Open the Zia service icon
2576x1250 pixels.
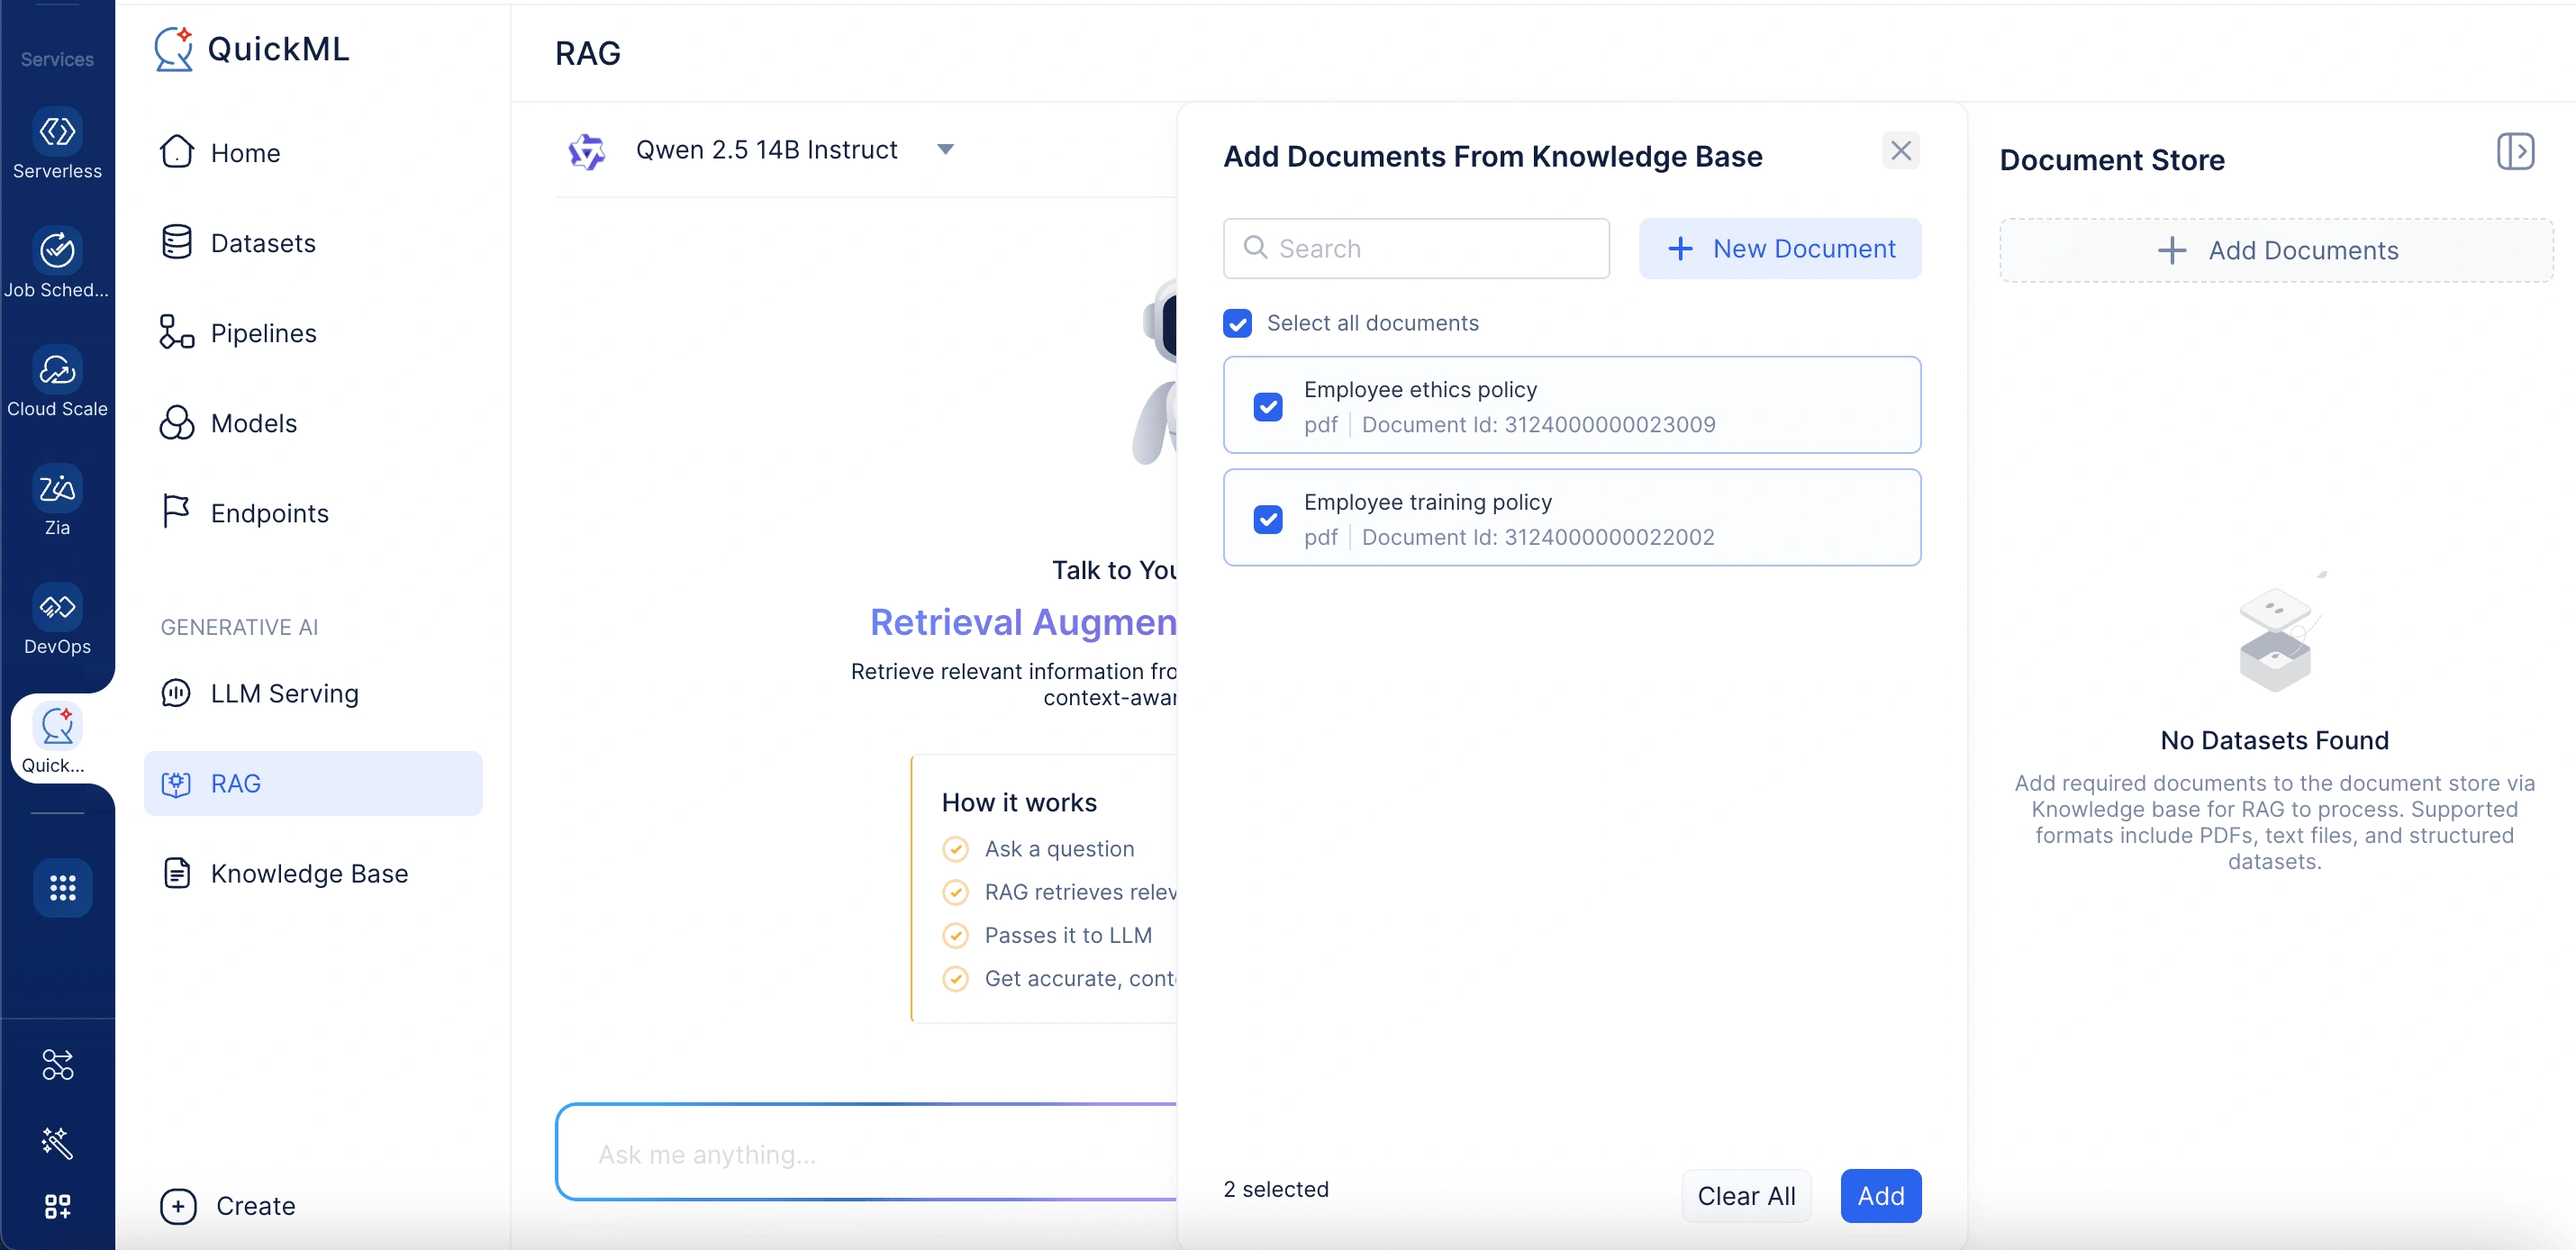(57, 488)
